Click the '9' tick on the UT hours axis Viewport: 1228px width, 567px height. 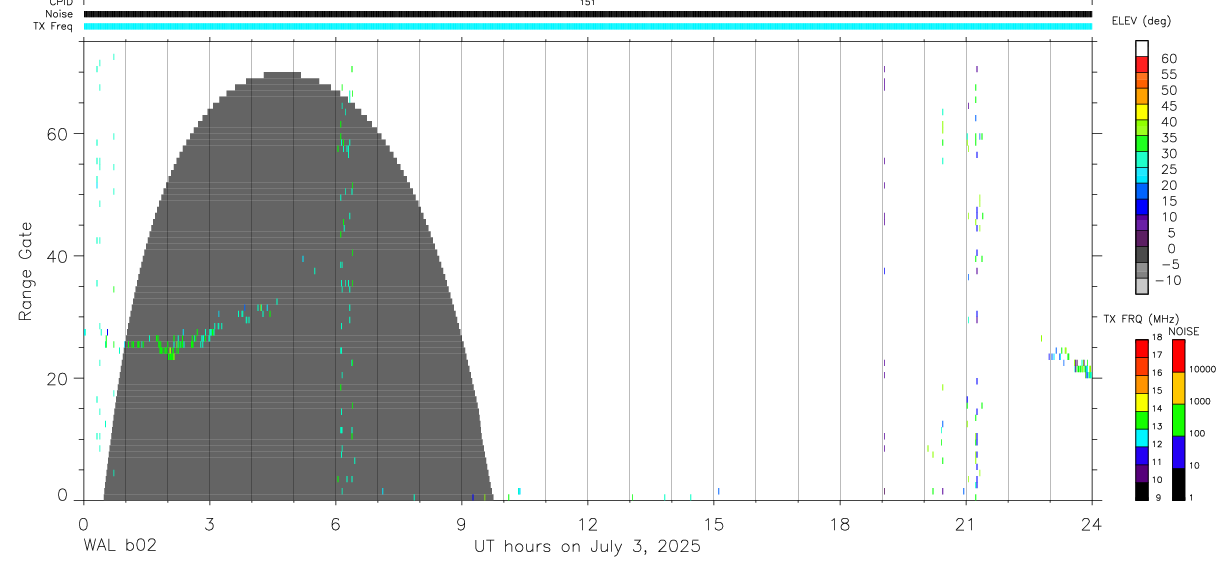click(x=461, y=523)
